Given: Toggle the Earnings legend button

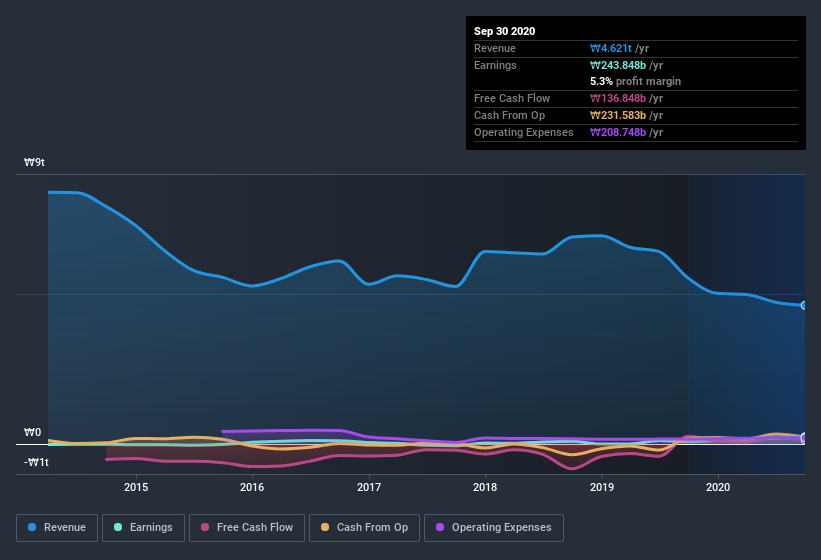Looking at the screenshot, I should click(143, 528).
